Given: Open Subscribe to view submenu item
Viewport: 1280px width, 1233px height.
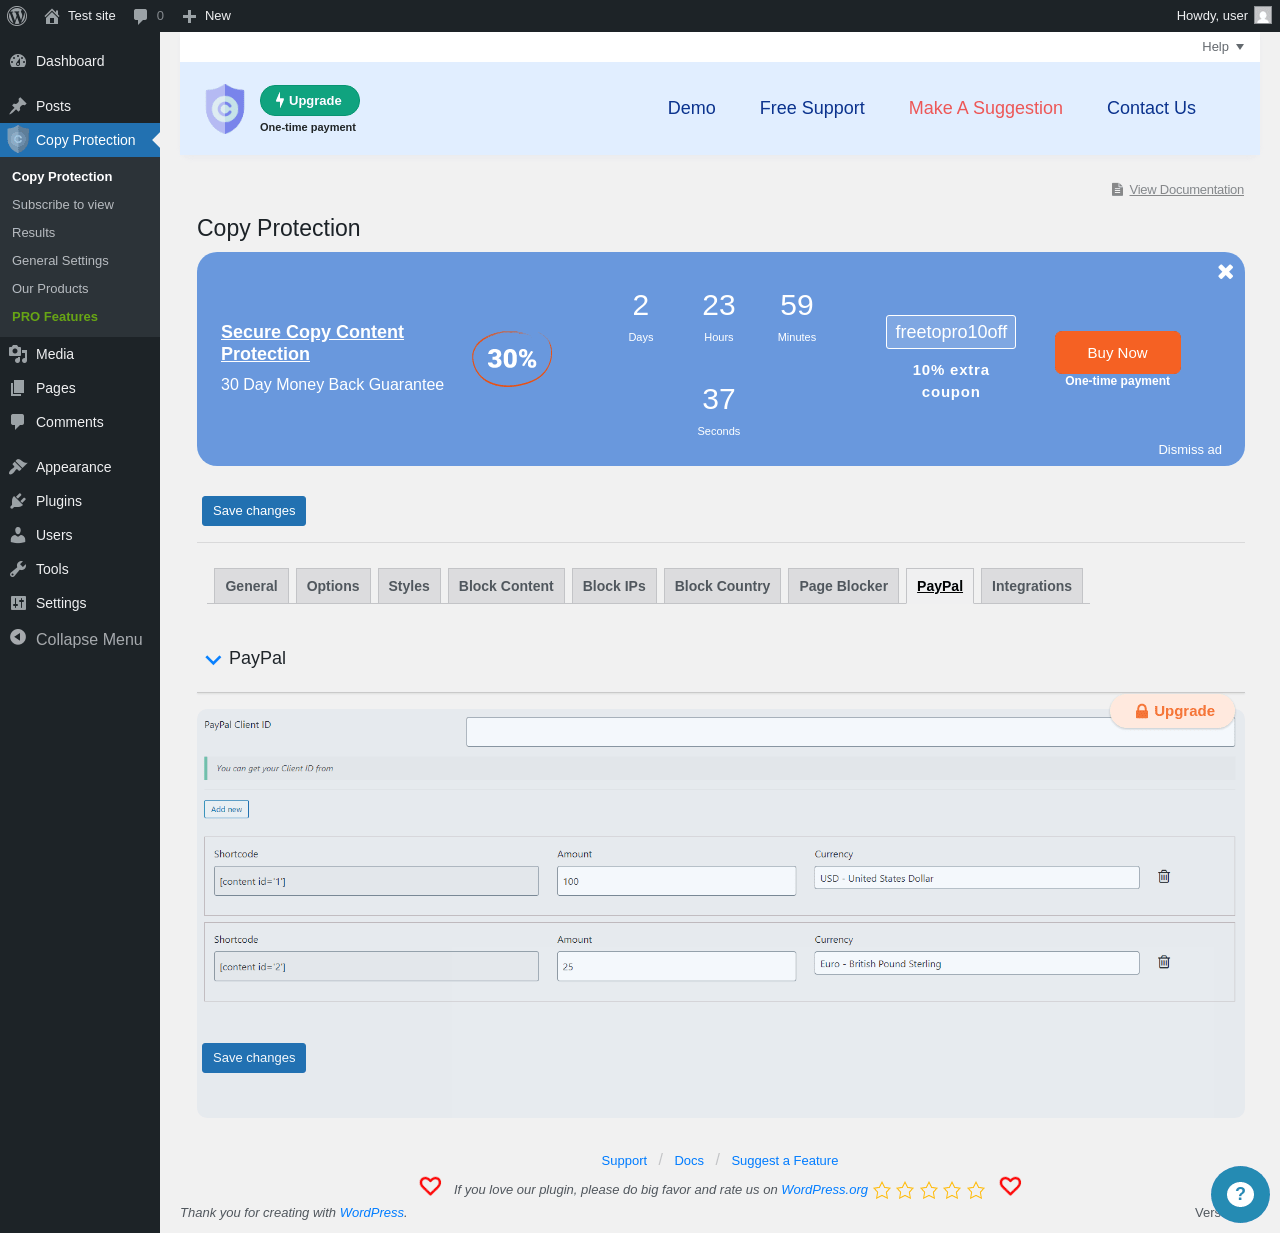Looking at the screenshot, I should [63, 204].
